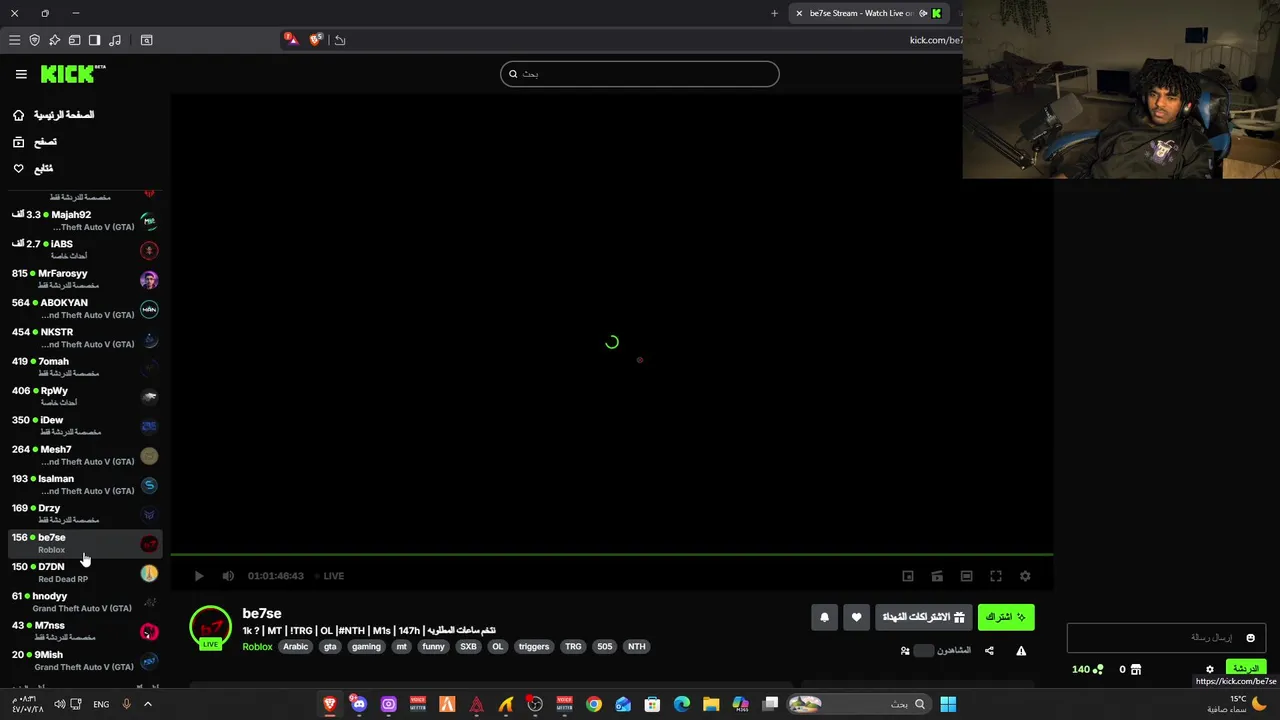1280x720 pixels.
Task: Open the media control music icon
Action: [x=115, y=40]
